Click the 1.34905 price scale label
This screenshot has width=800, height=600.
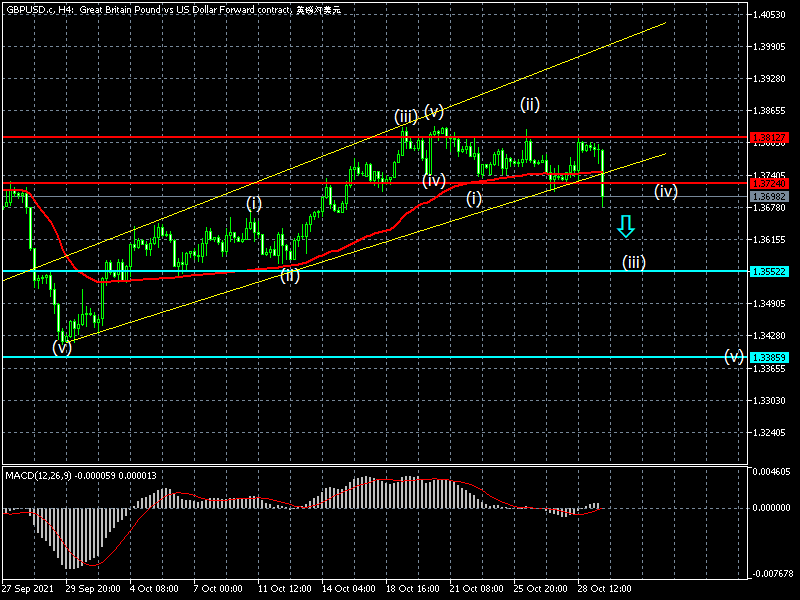[769, 304]
